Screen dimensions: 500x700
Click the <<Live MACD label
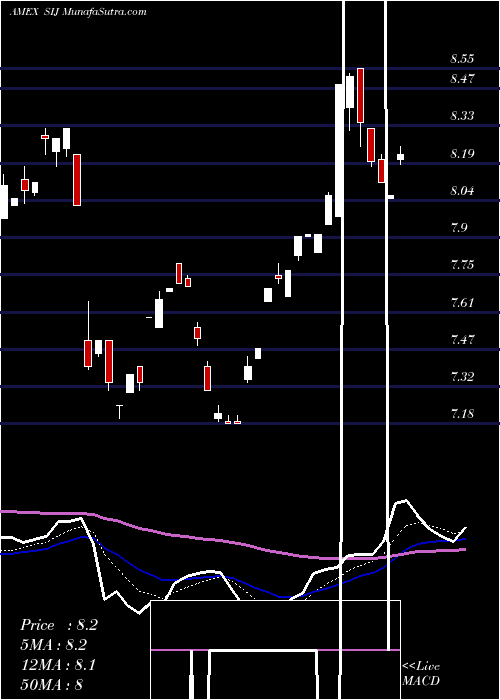point(421,674)
